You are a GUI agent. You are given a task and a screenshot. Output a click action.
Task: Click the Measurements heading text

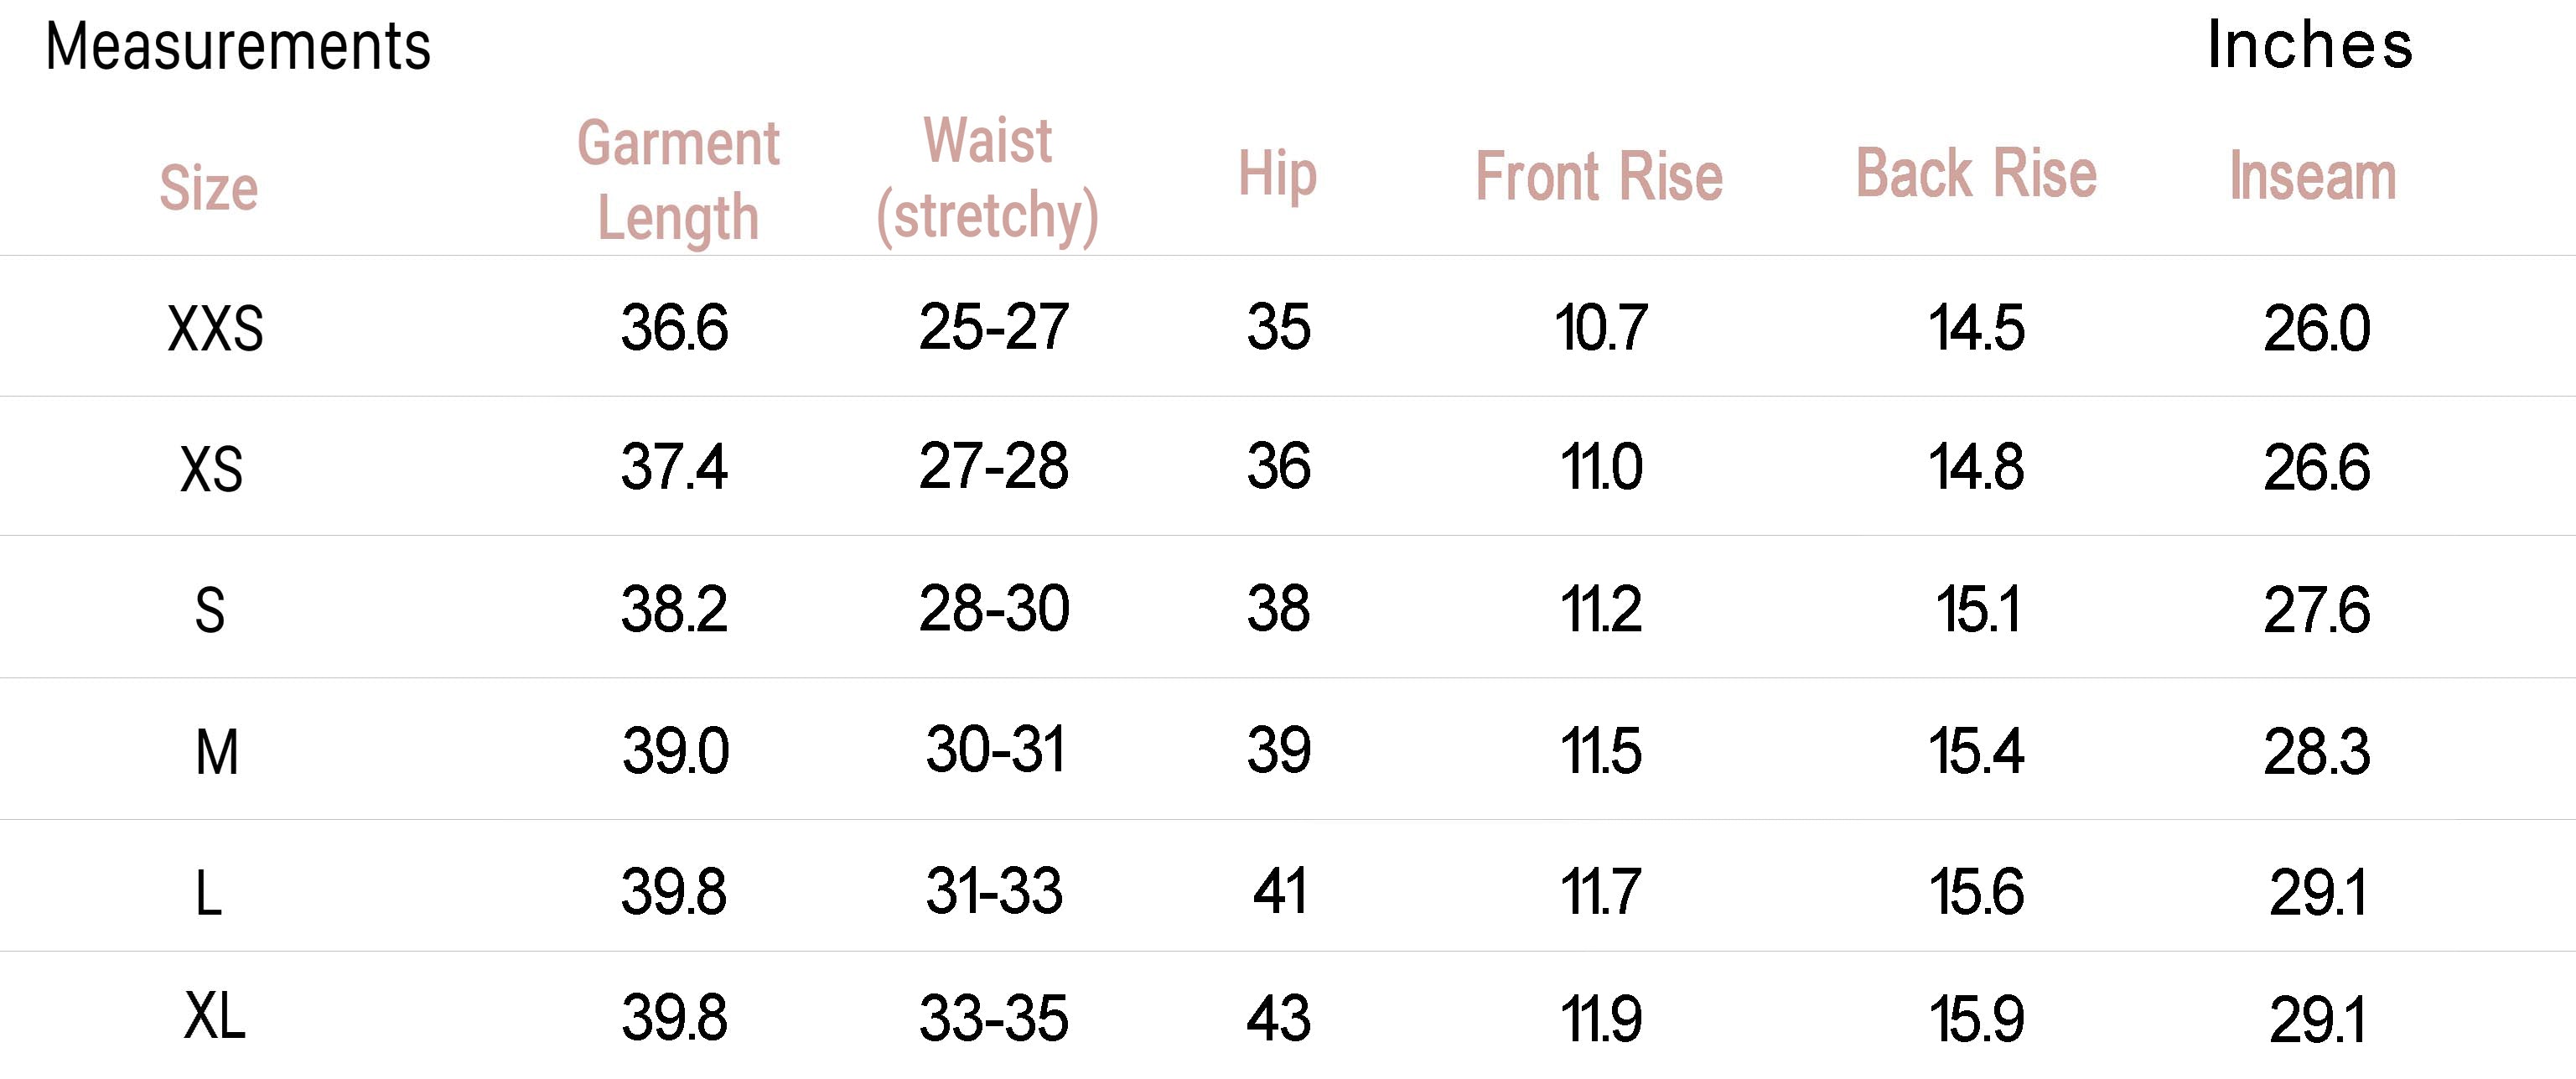(x=238, y=46)
